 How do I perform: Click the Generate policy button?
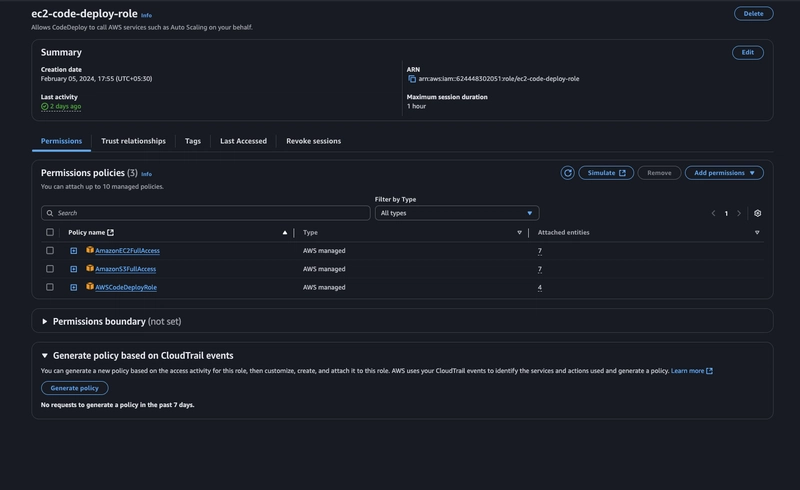(x=74, y=388)
